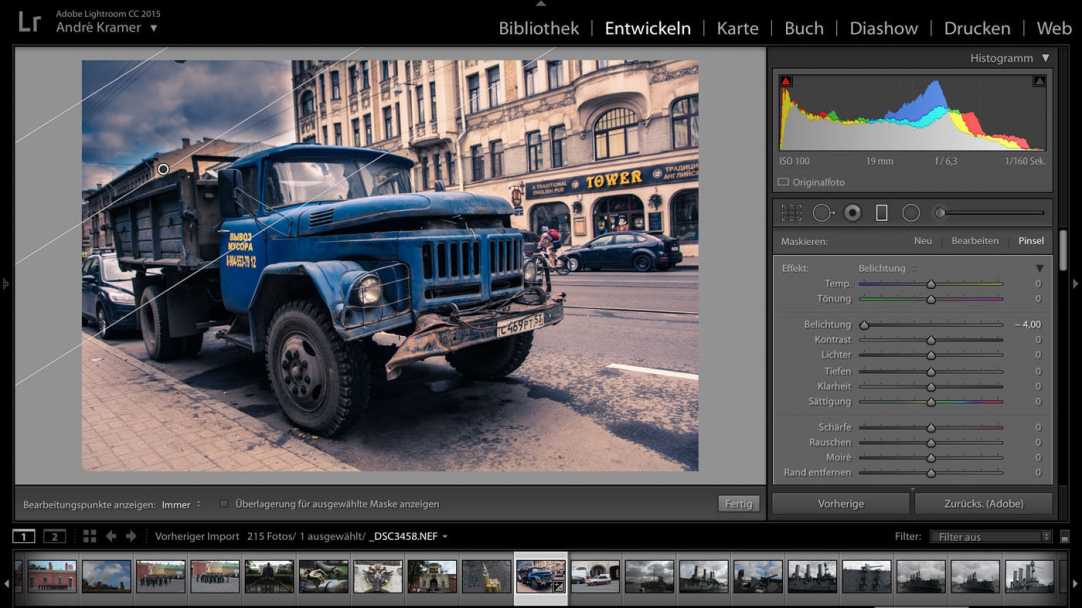Select the golden statue thumbnail
This screenshot has height=608, width=1082.
click(486, 576)
